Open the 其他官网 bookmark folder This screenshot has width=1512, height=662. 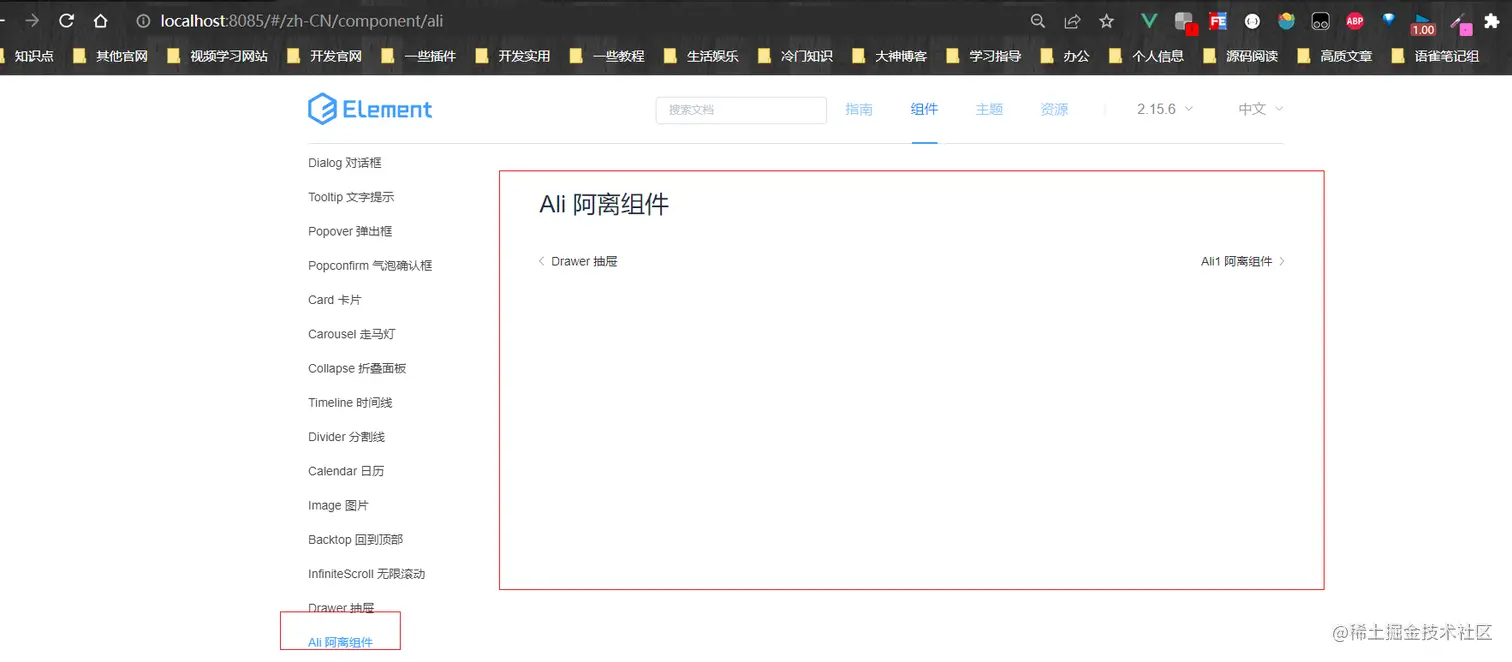click(110, 56)
